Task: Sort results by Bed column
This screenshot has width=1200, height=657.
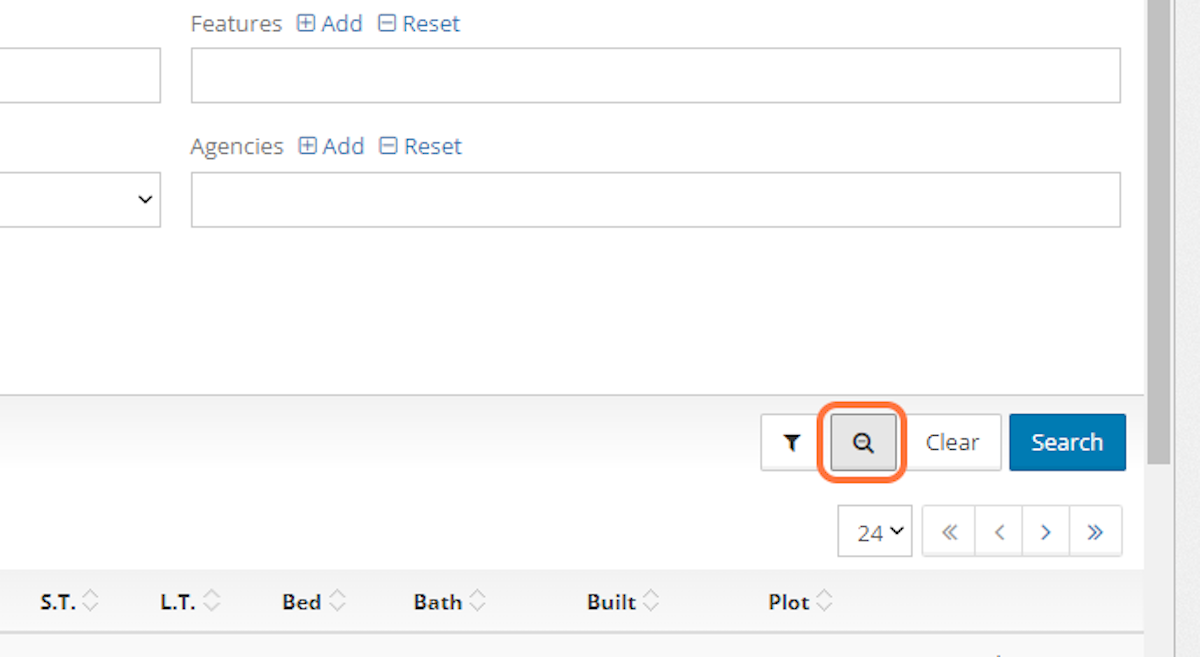Action: 313,601
